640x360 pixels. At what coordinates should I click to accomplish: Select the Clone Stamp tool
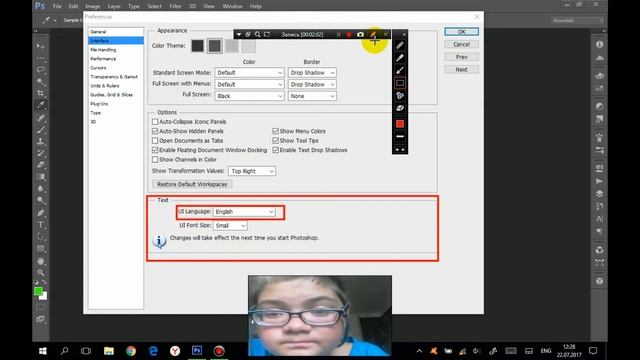click(x=40, y=142)
